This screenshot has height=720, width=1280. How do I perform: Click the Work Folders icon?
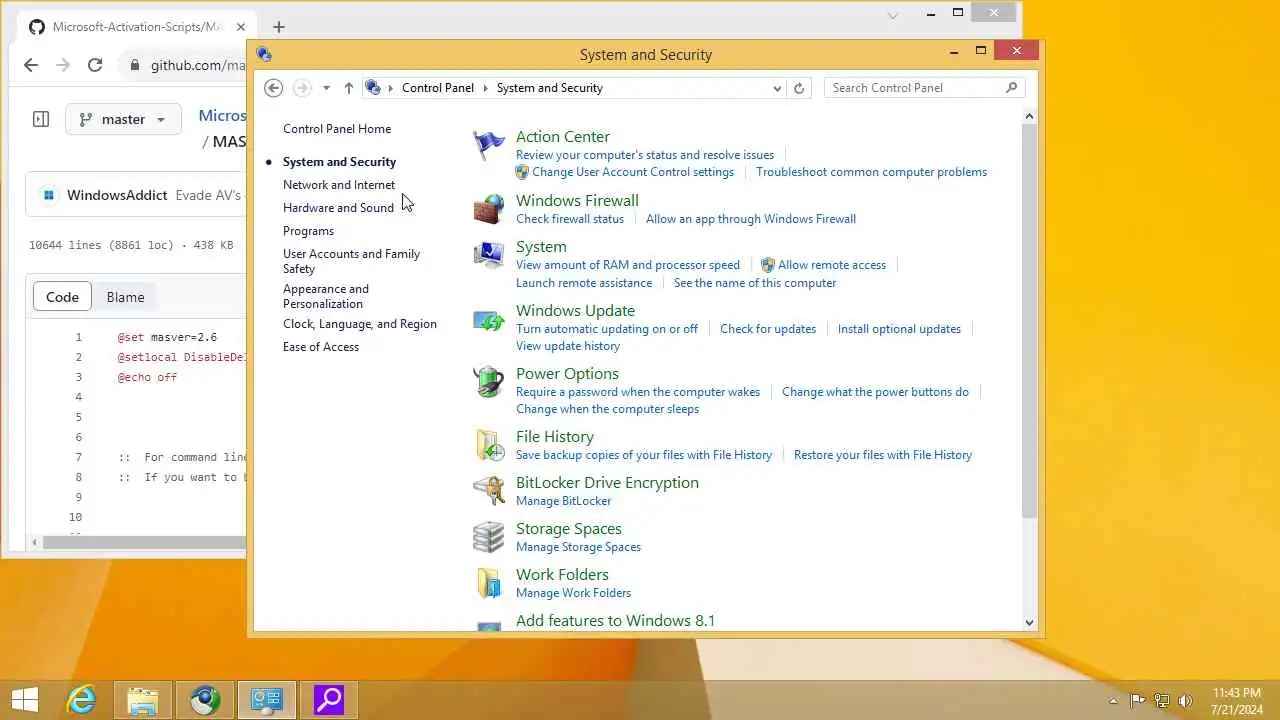coord(489,583)
